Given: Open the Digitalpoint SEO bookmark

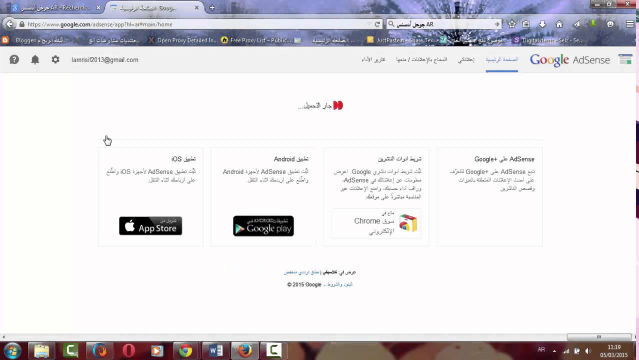Looking at the screenshot, I should click(x=549, y=40).
